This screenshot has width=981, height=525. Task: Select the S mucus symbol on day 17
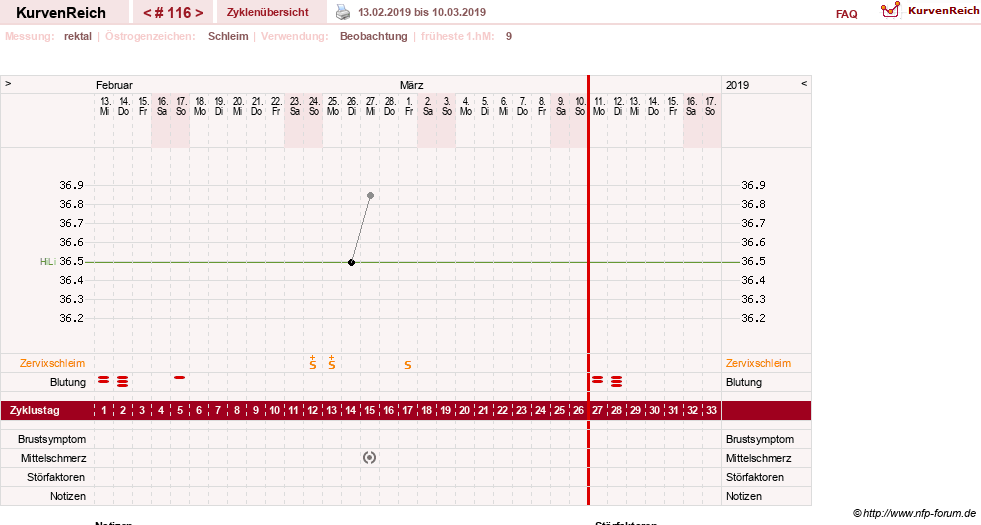coord(407,365)
